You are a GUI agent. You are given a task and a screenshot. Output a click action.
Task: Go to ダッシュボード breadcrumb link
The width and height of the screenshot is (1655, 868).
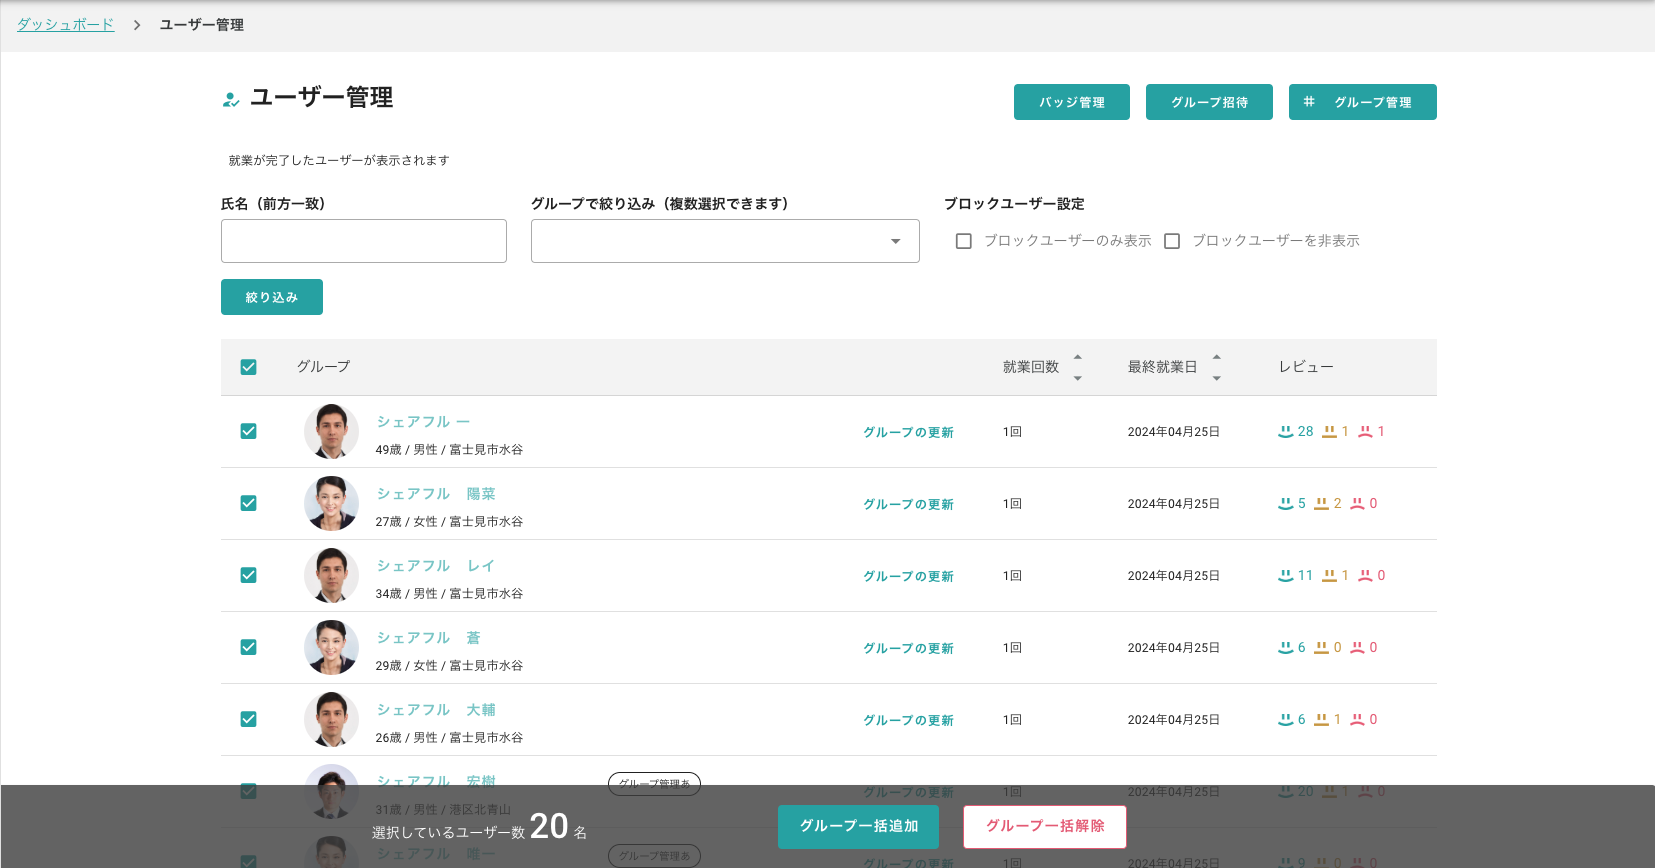(65, 25)
